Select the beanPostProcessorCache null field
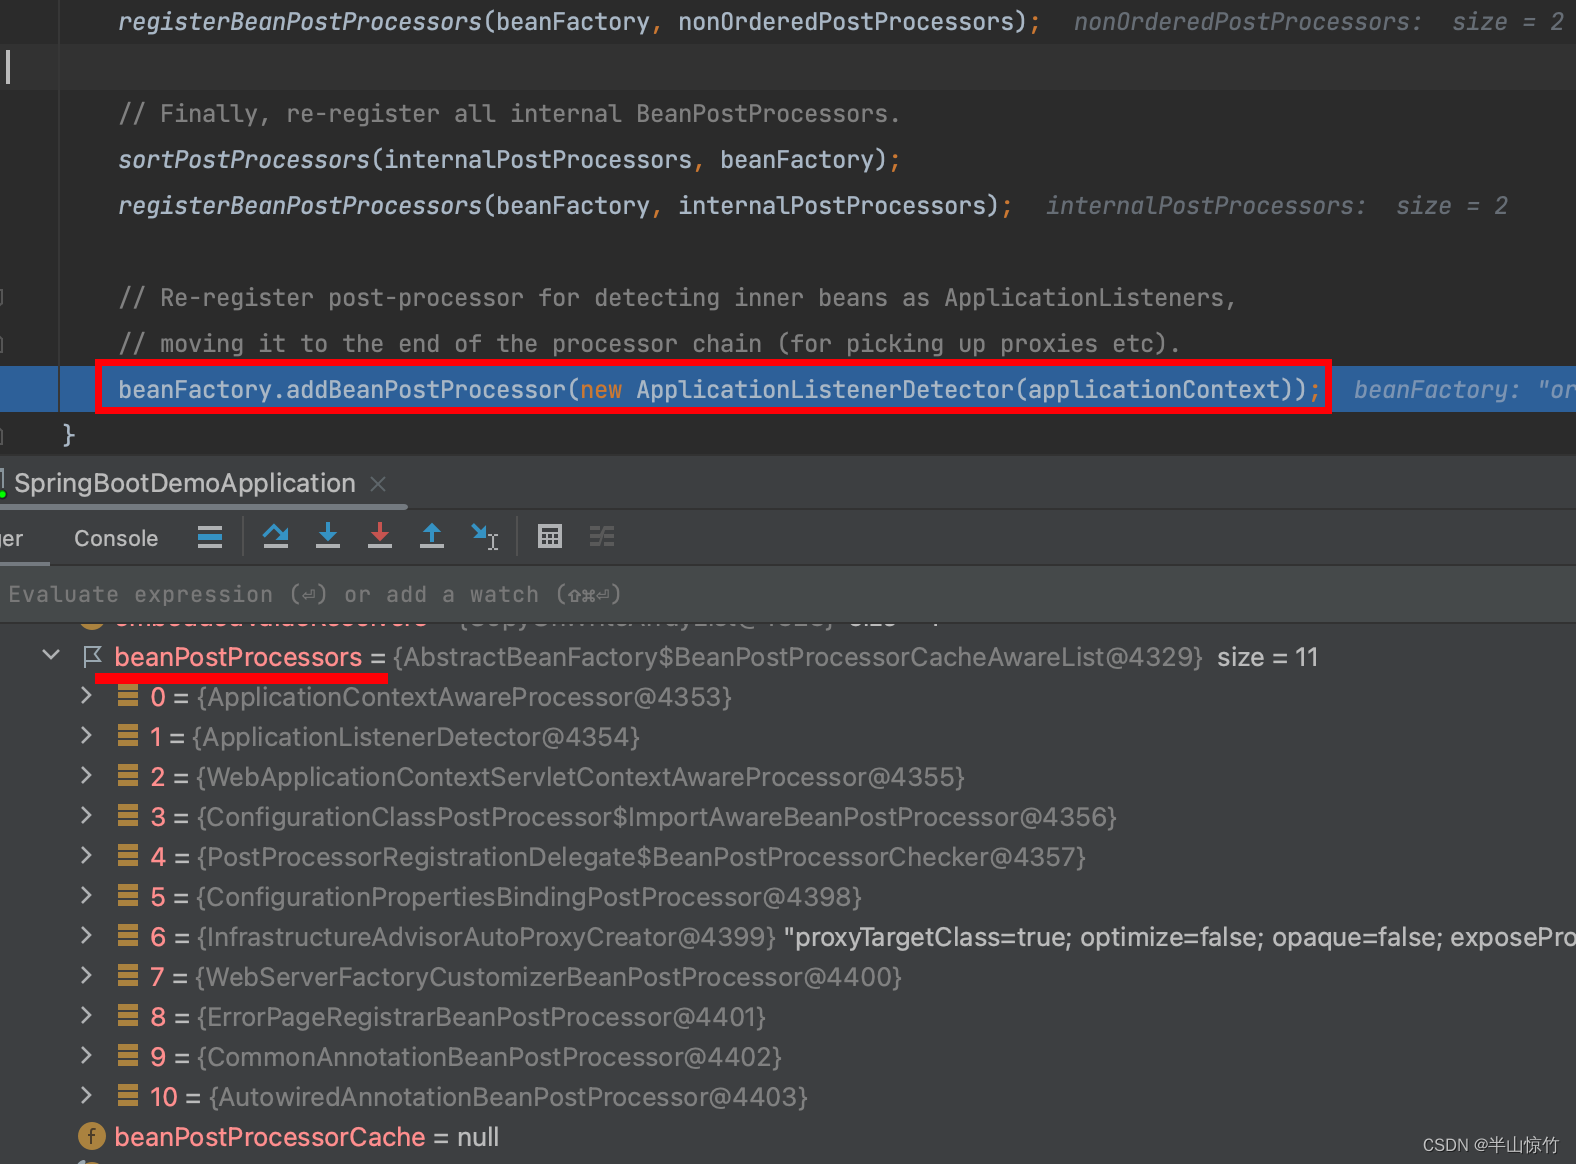 pyautogui.click(x=788, y=1137)
